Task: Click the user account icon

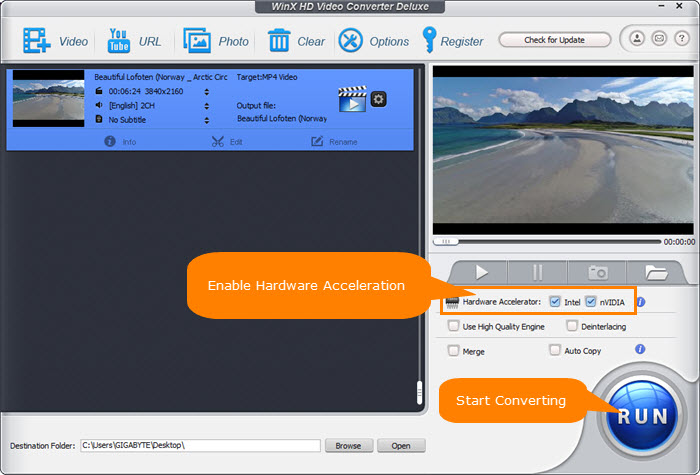Action: 637,38
